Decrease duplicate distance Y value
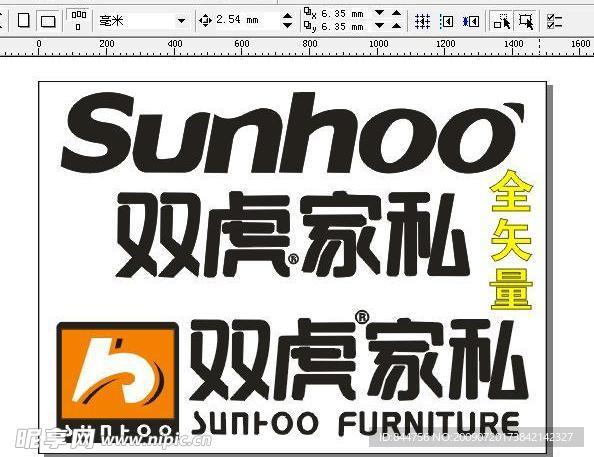The width and height of the screenshot is (594, 457). click(379, 26)
